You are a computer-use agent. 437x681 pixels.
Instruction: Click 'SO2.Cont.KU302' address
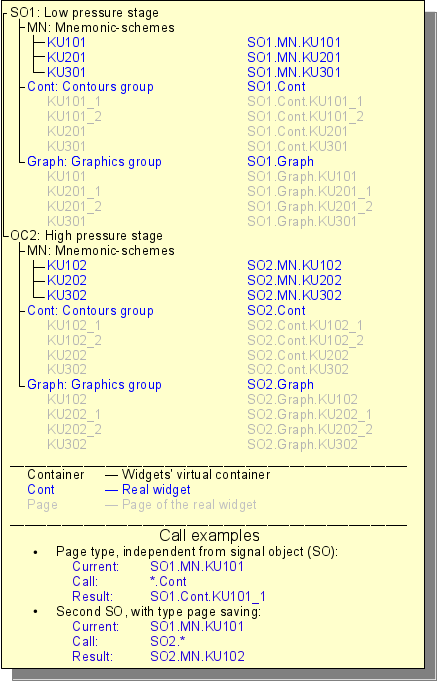click(298, 369)
